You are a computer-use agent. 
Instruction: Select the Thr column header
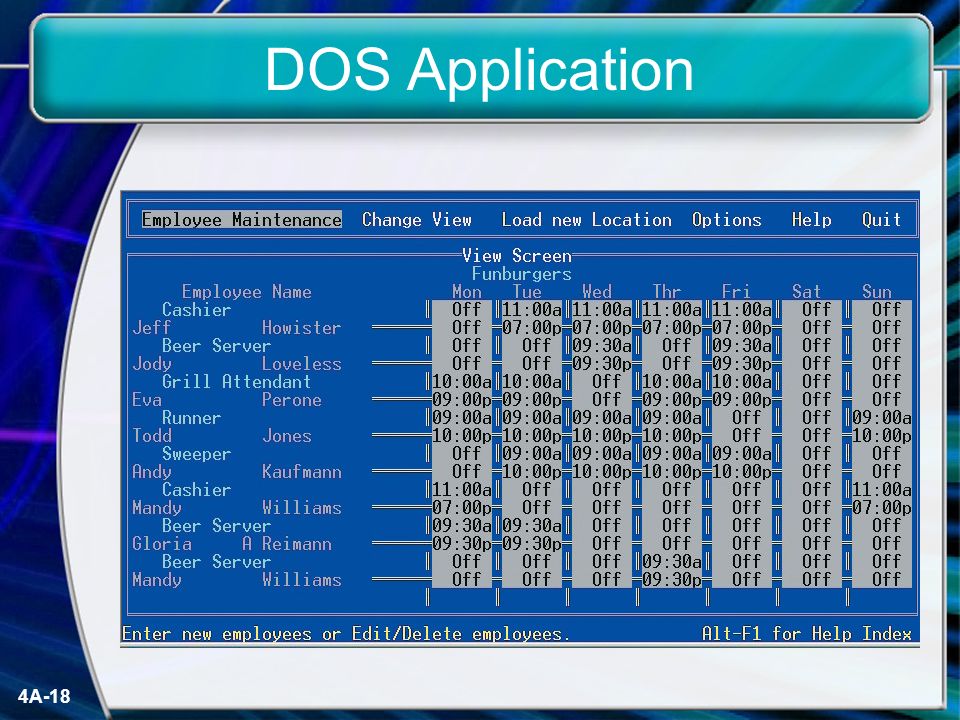(x=667, y=291)
